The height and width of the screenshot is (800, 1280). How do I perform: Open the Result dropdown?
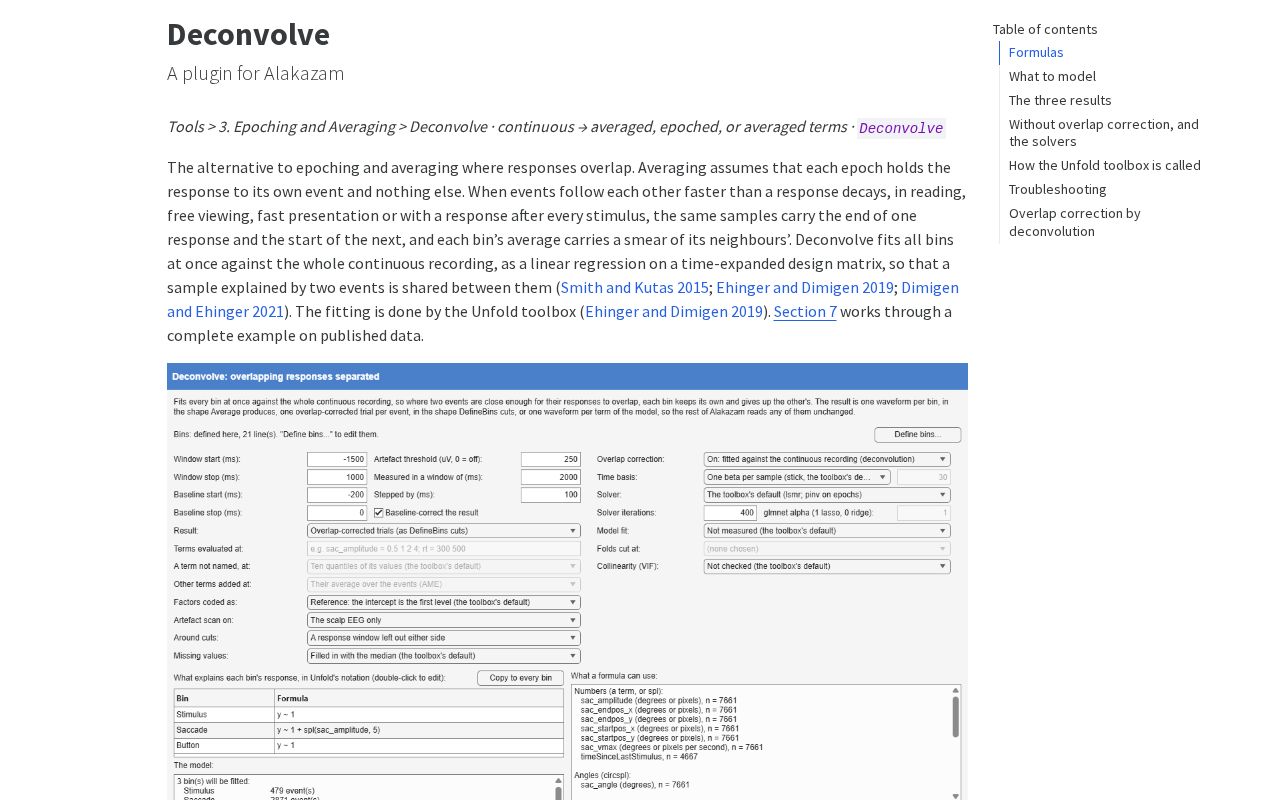(x=444, y=531)
